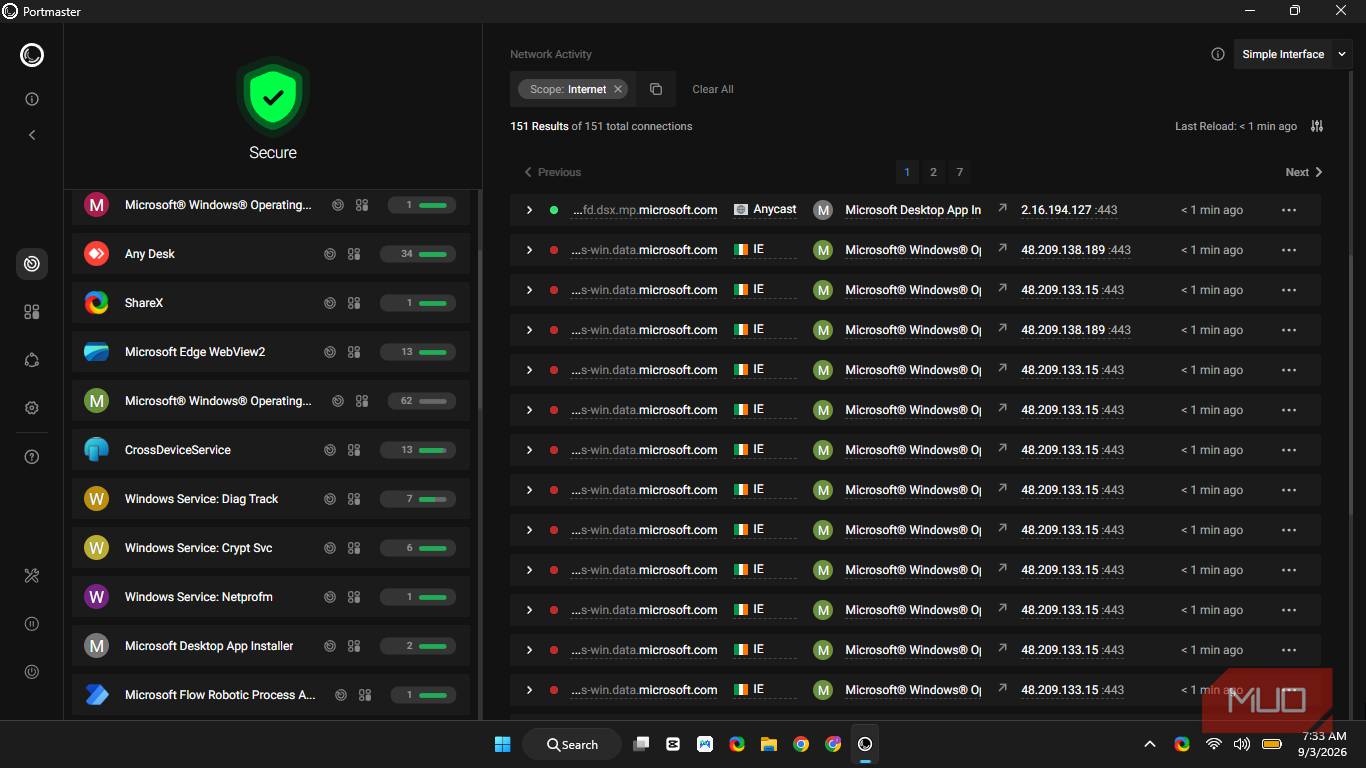Screen dimensions: 1366x768
Task: Click CrossDeviceService network activity icon
Action: coord(330,450)
